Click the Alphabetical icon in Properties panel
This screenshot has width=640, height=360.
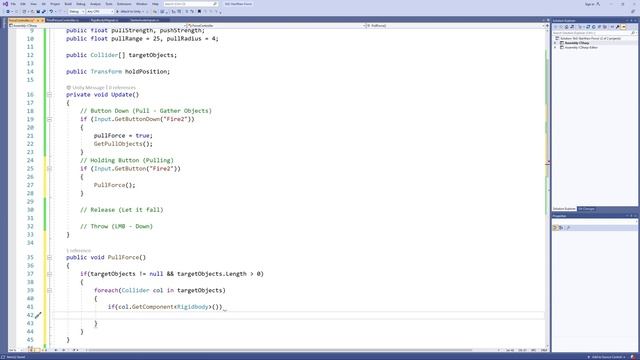(561, 228)
